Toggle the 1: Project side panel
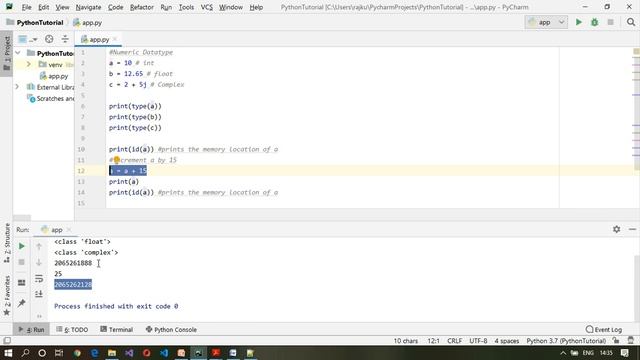The image size is (640, 360). point(7,53)
